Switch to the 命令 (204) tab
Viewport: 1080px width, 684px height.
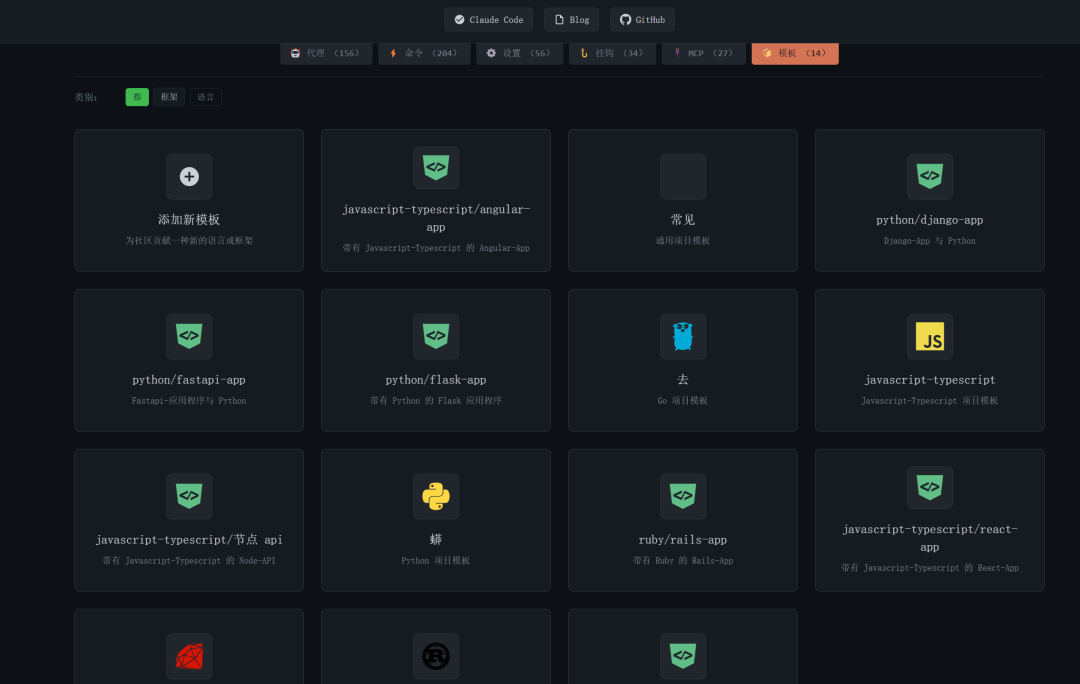point(424,53)
